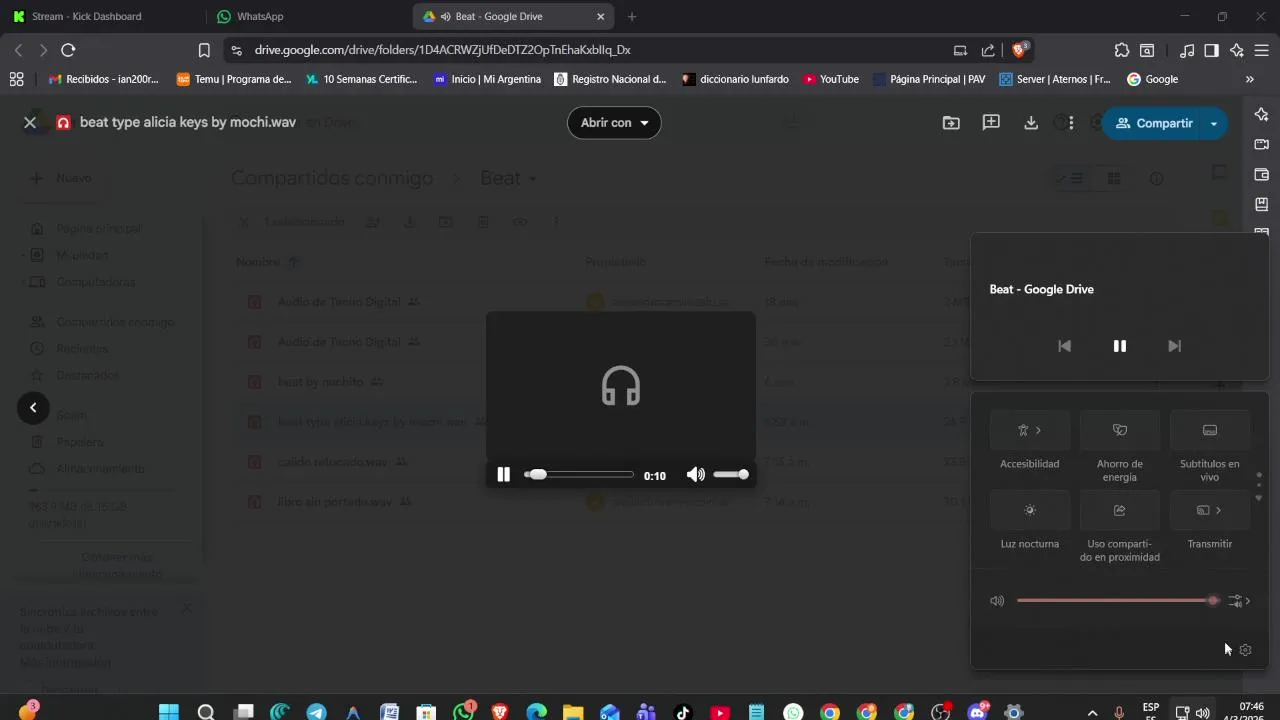Go to previous file with left arrow circle
Screen dimensions: 1280x720
pos(33,407)
